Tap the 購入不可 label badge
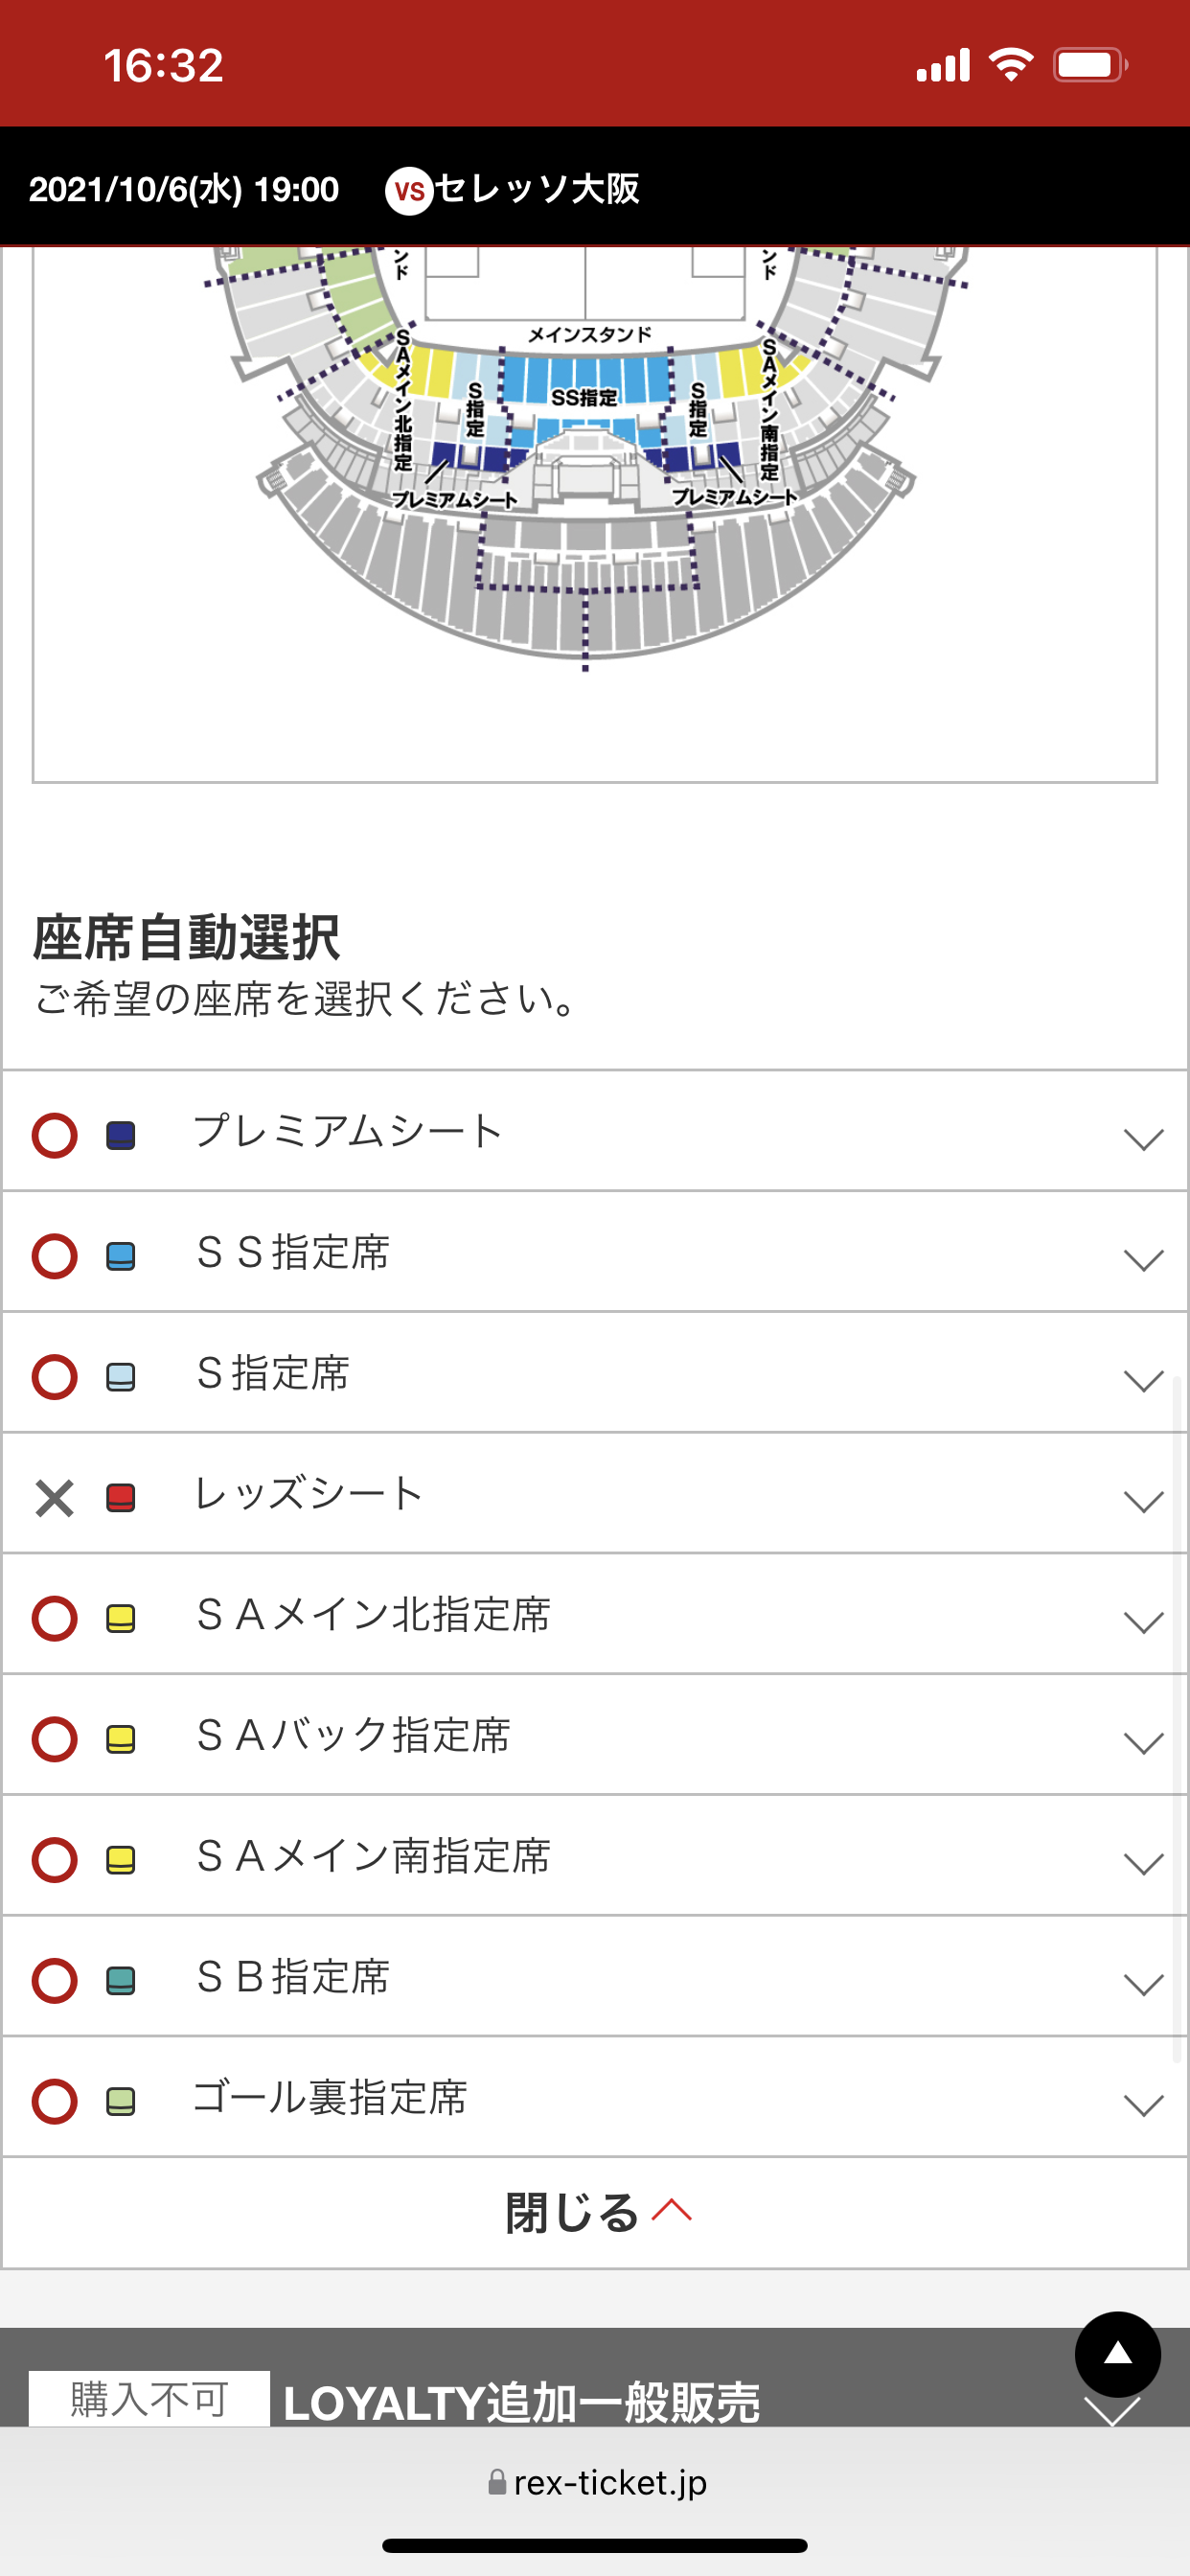The height and width of the screenshot is (2576, 1190). pyautogui.click(x=149, y=2399)
